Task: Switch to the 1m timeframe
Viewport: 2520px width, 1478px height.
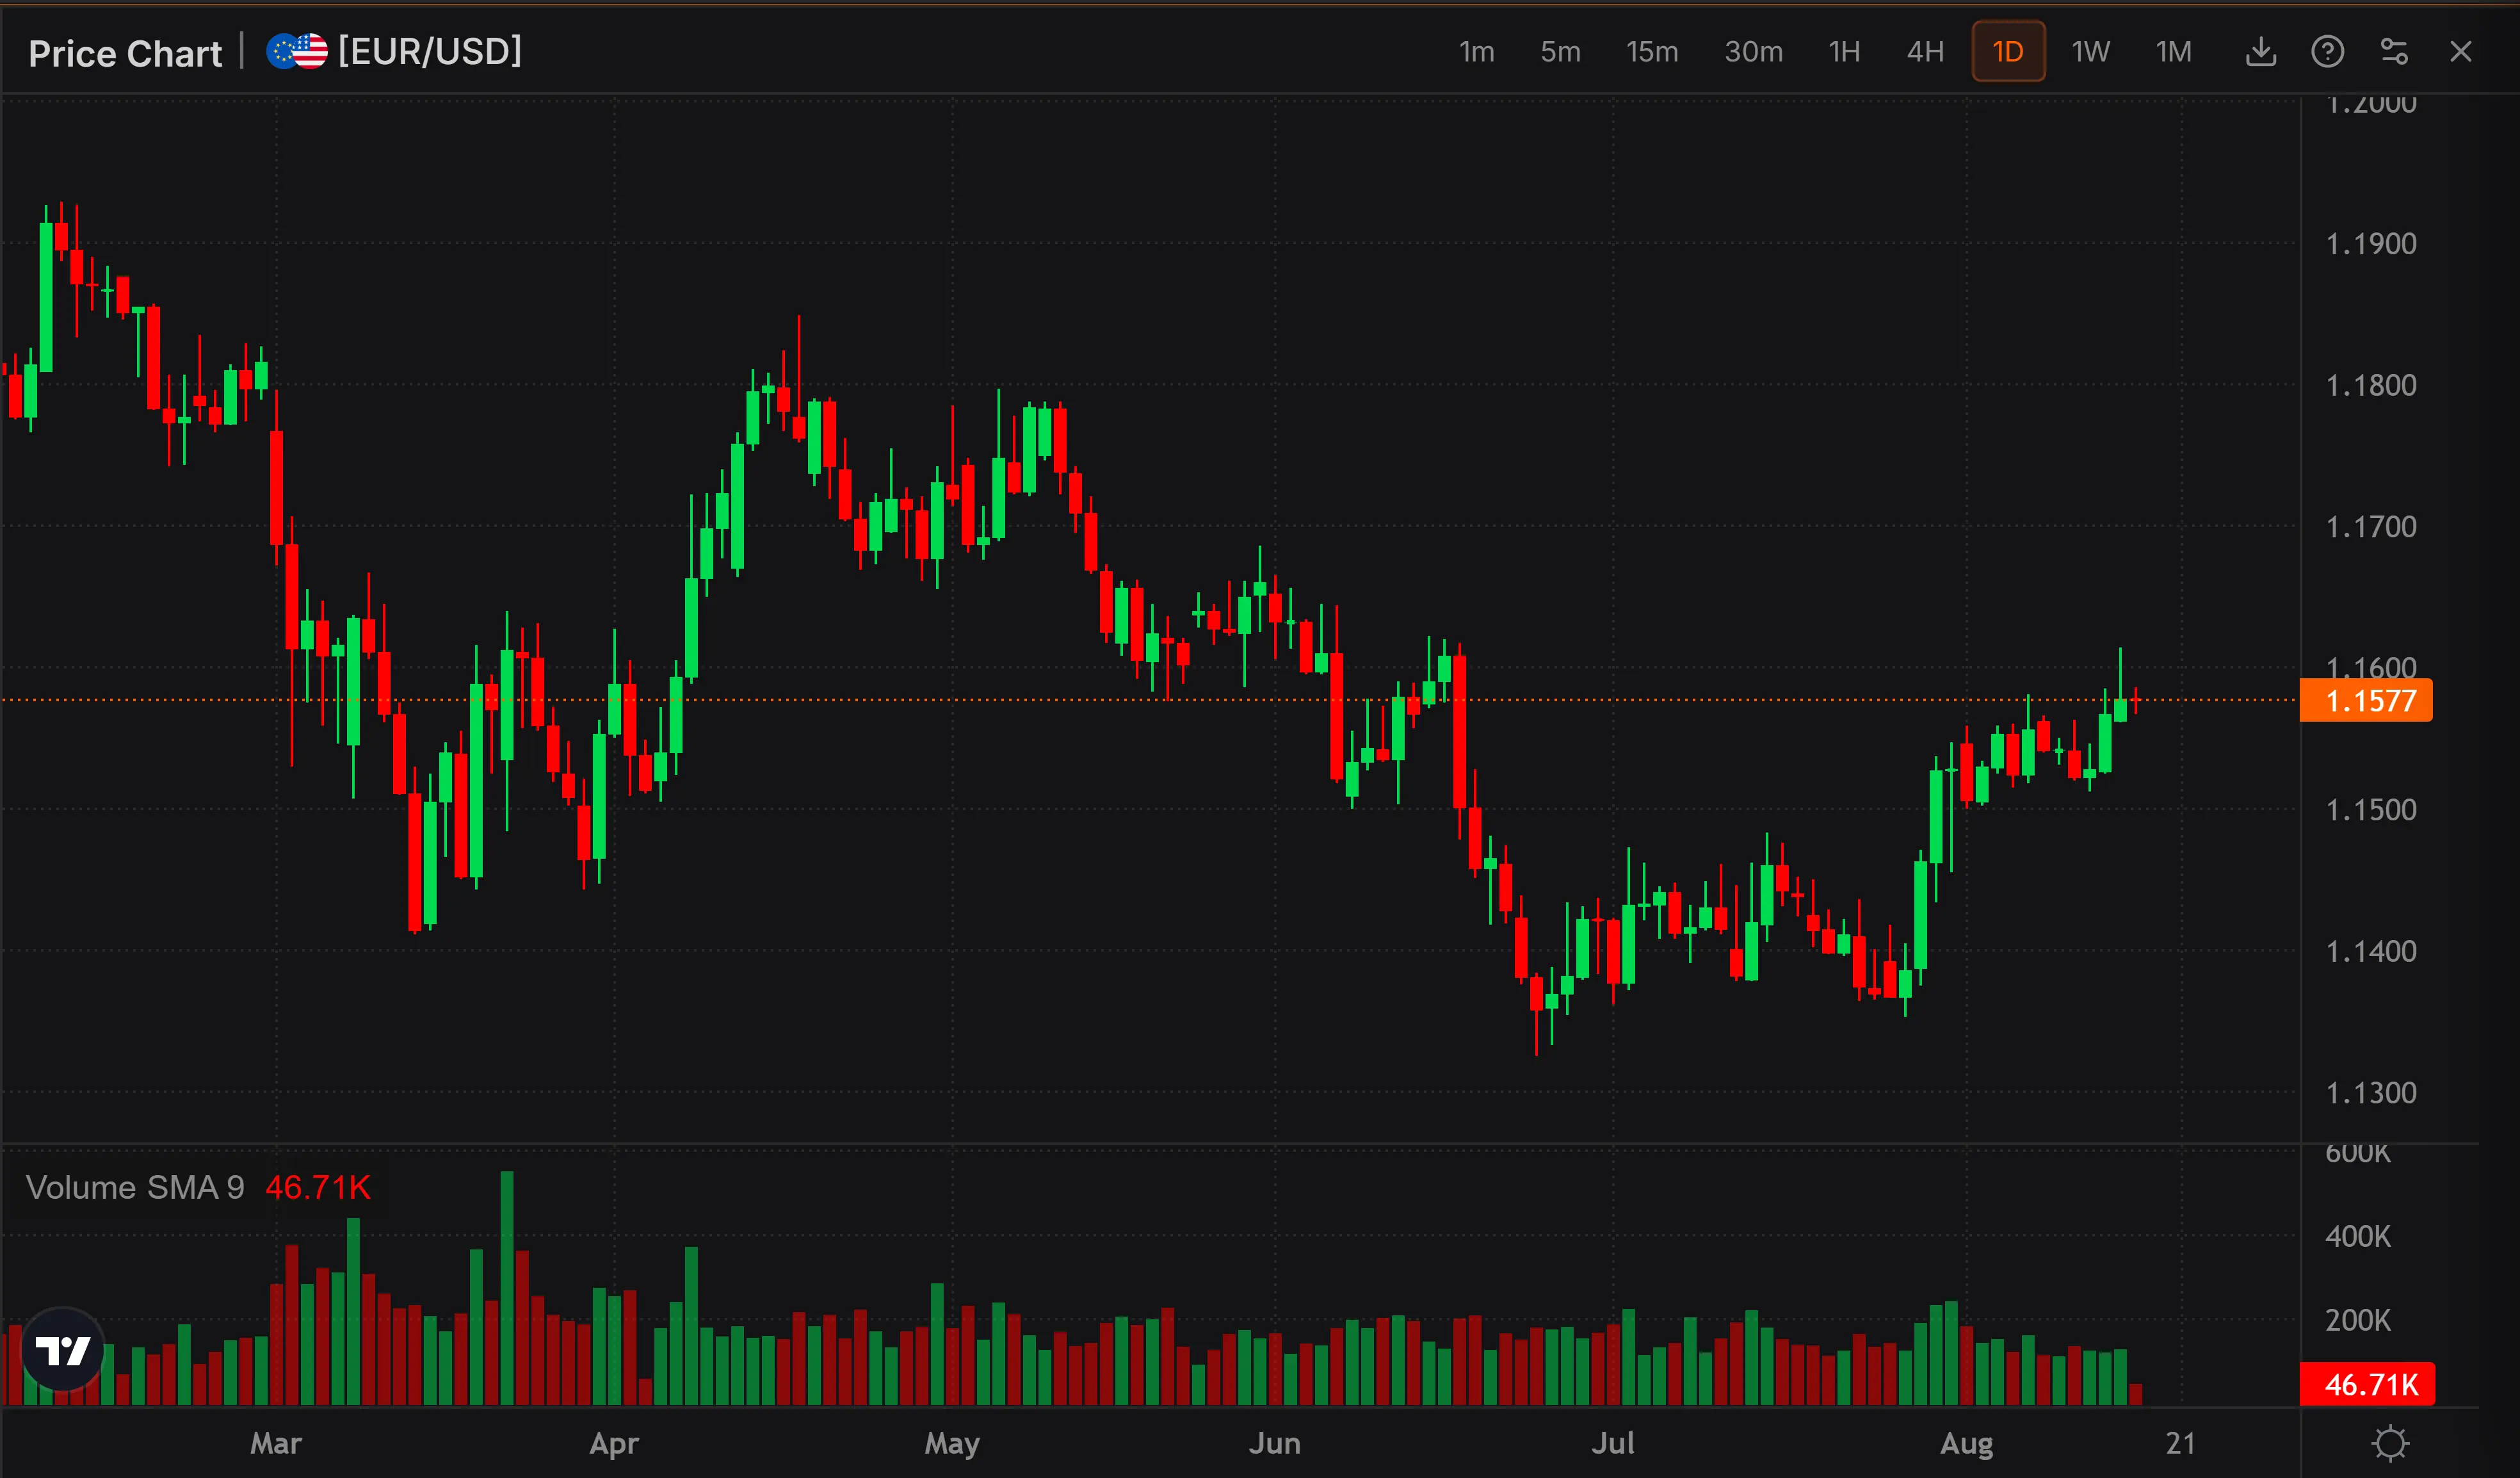Action: [x=1476, y=51]
